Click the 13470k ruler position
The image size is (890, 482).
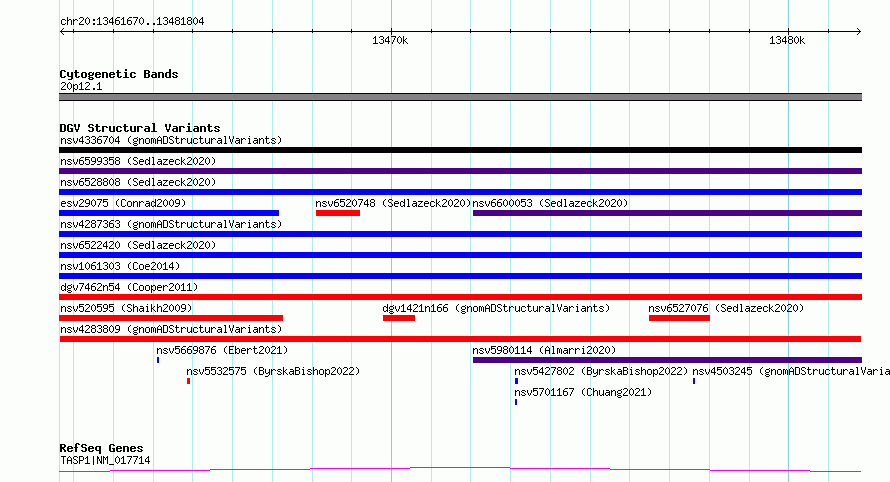click(390, 40)
